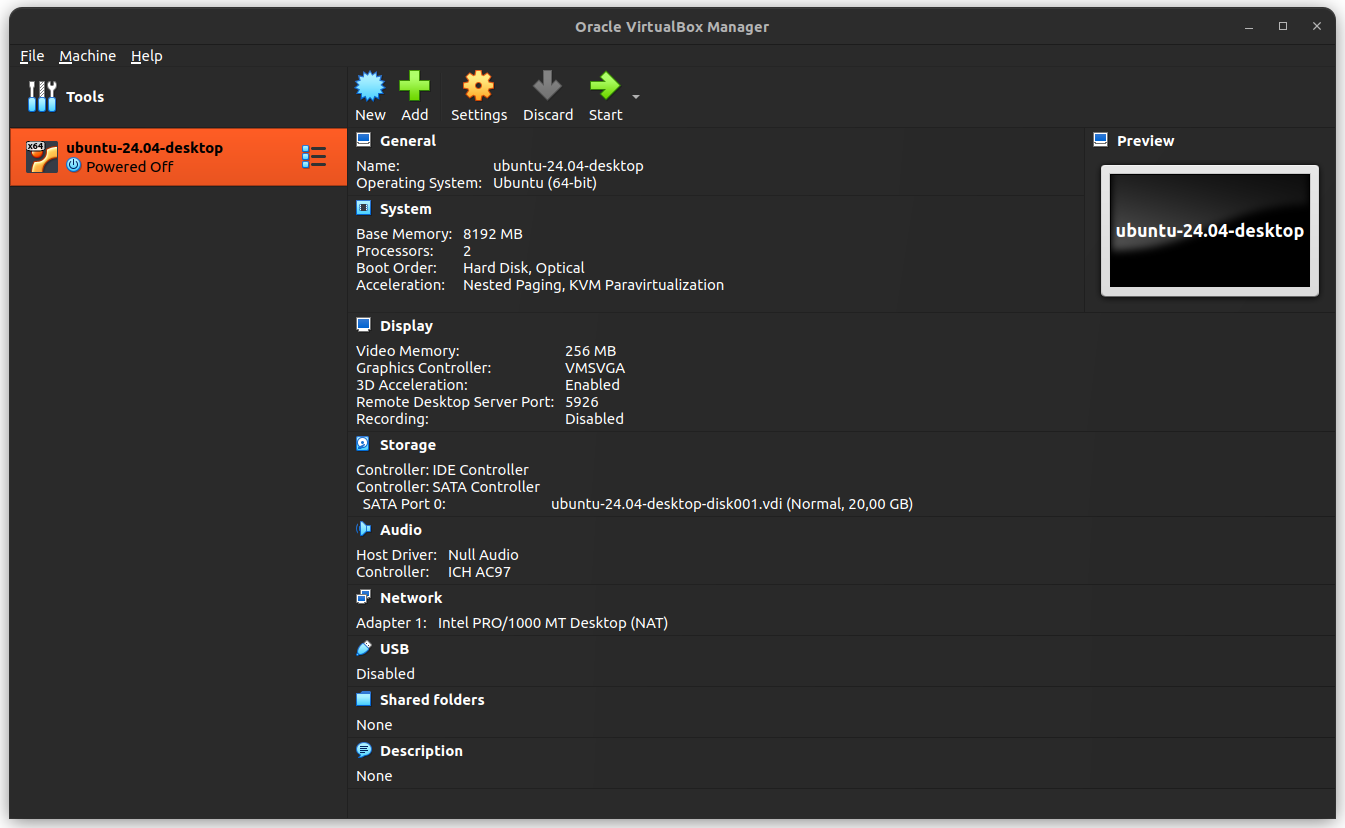Open the Machine menu

tap(87, 56)
